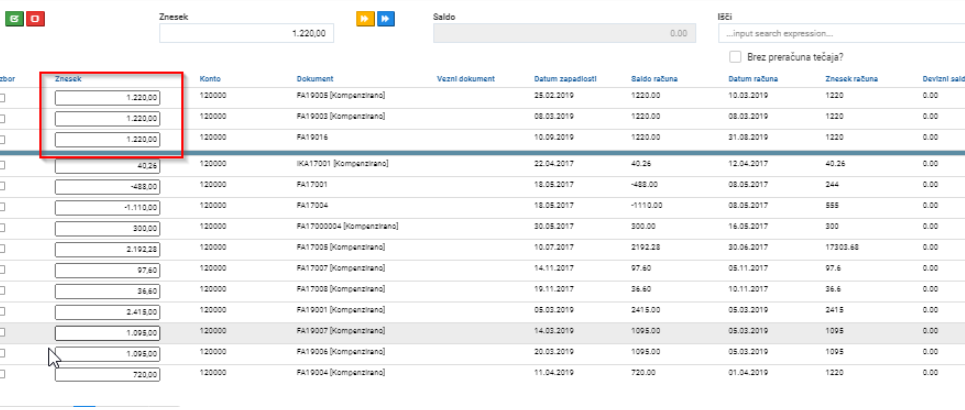Tick the selection checkbox for IKA17001 row

click(2, 165)
